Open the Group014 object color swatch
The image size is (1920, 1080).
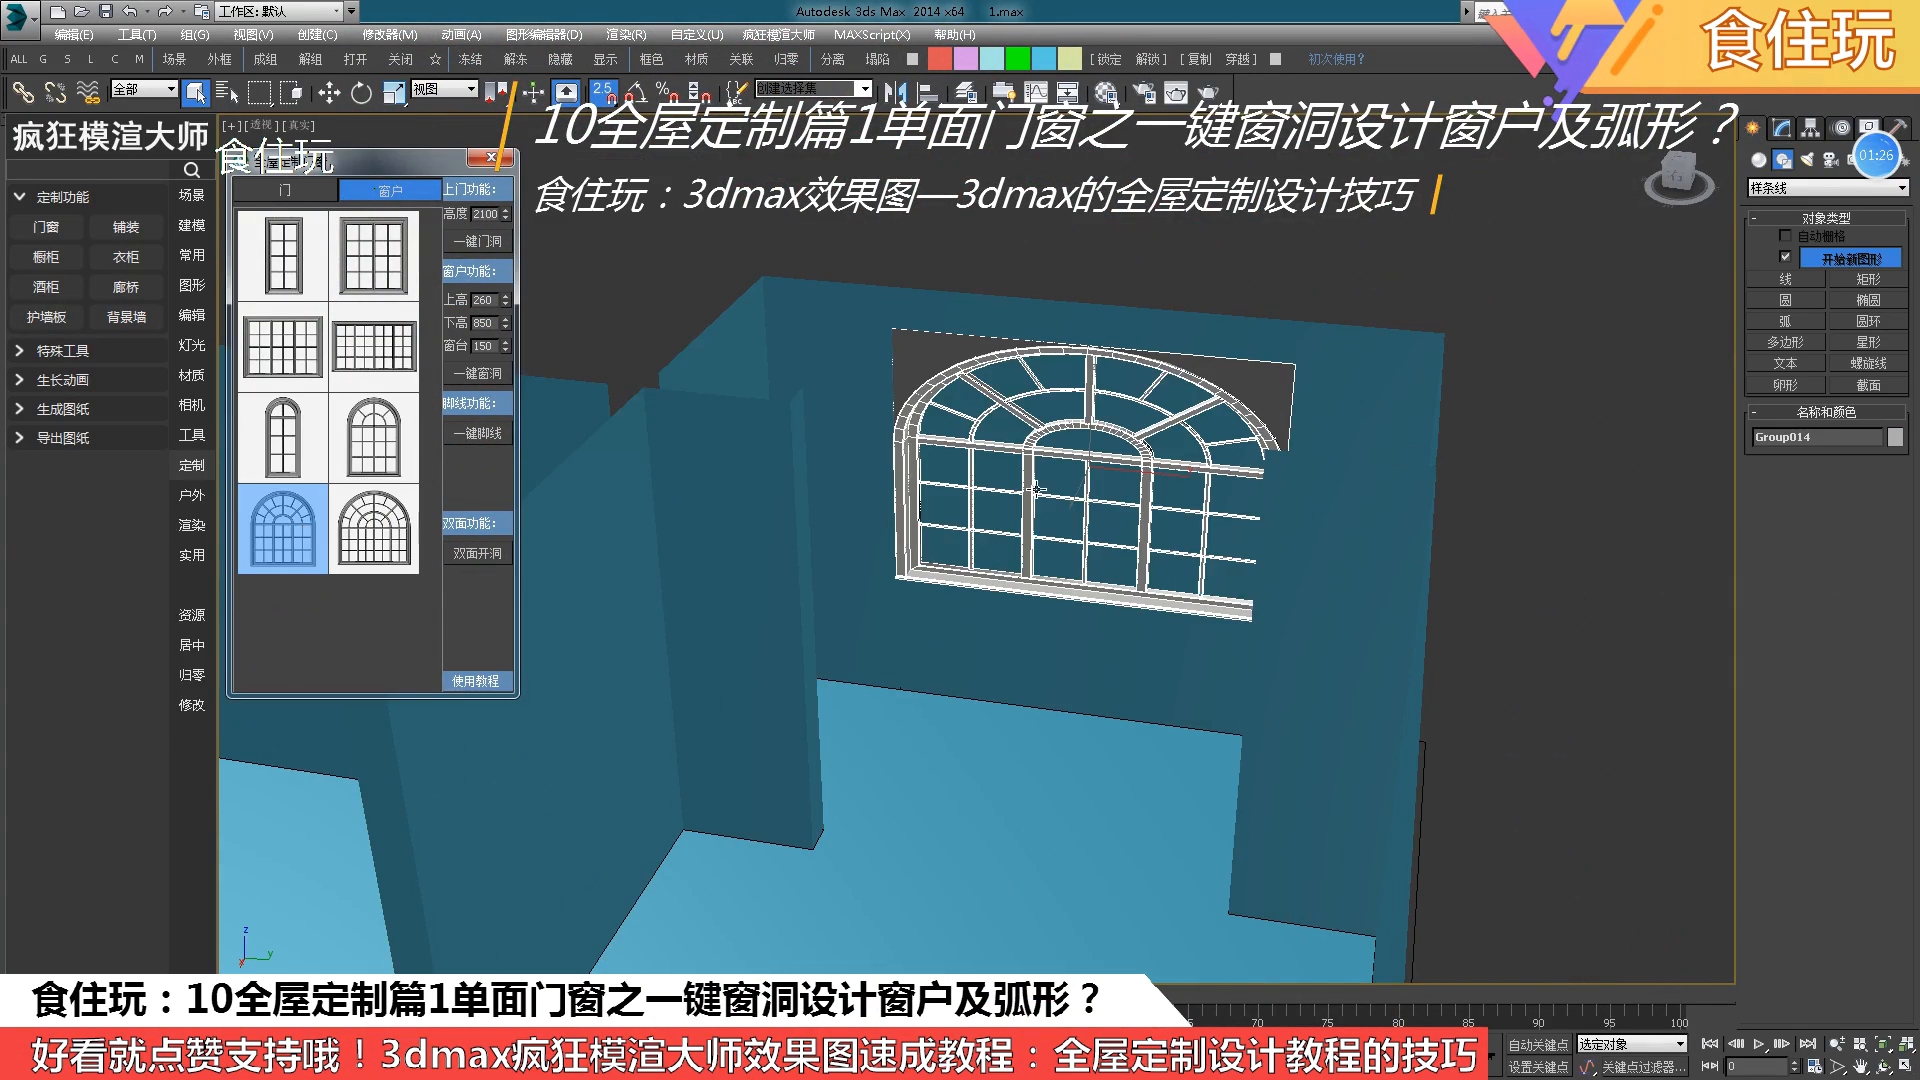pyautogui.click(x=1896, y=437)
